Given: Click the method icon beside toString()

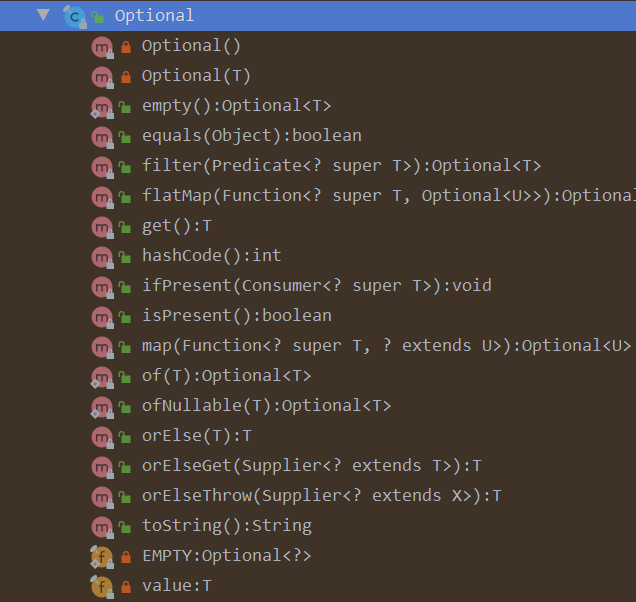Looking at the screenshot, I should [x=102, y=528].
